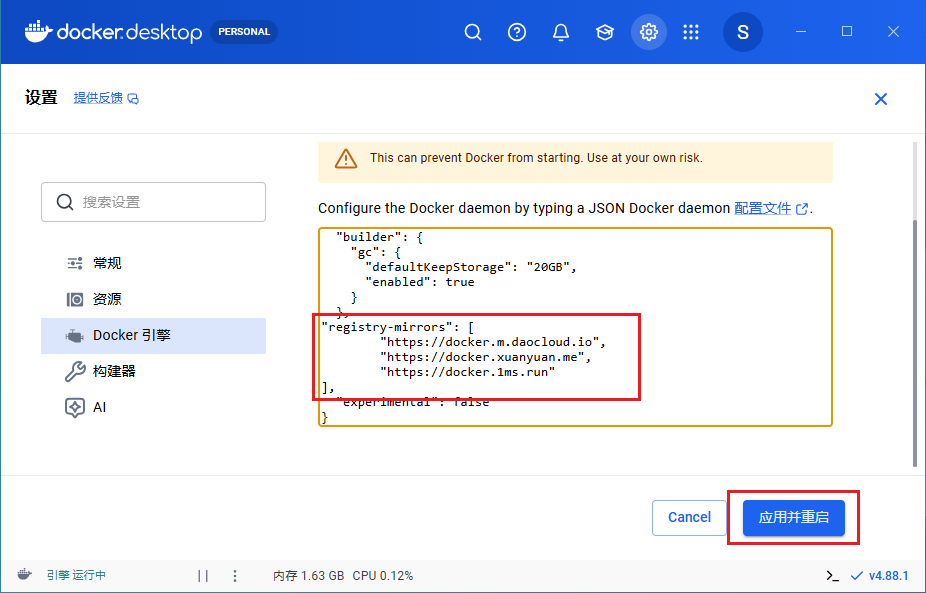The image size is (926, 593).
Task: Click the "https://docker.1ms.run" line
Action: point(468,372)
